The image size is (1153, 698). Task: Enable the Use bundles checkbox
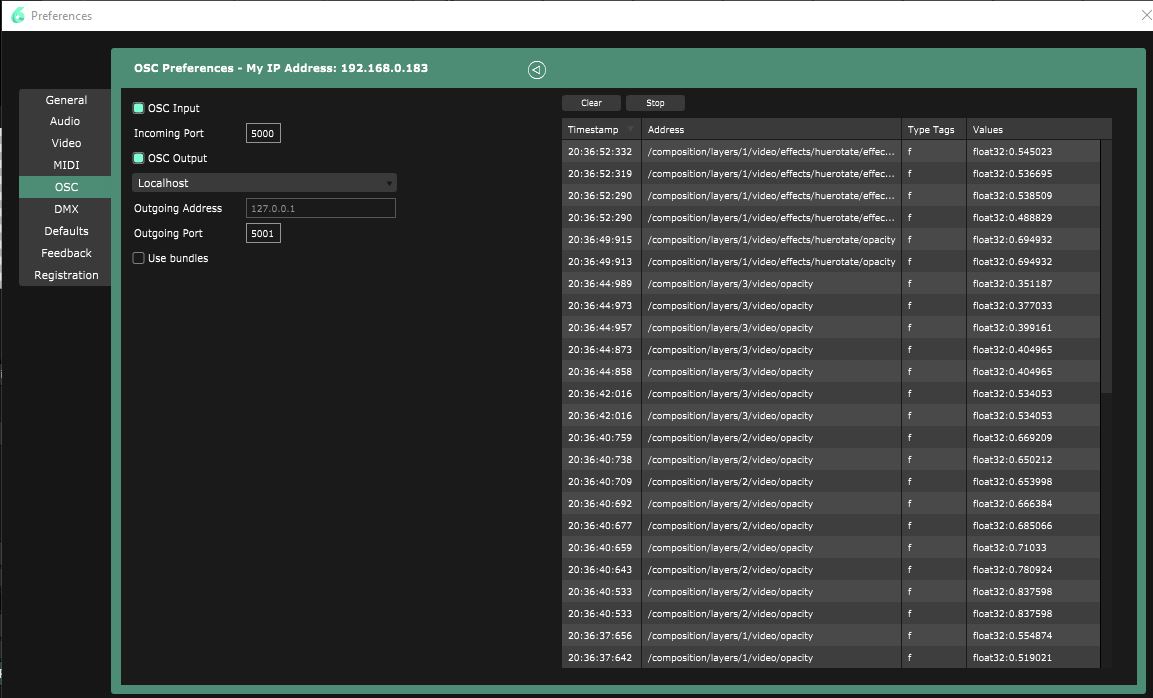tap(139, 258)
